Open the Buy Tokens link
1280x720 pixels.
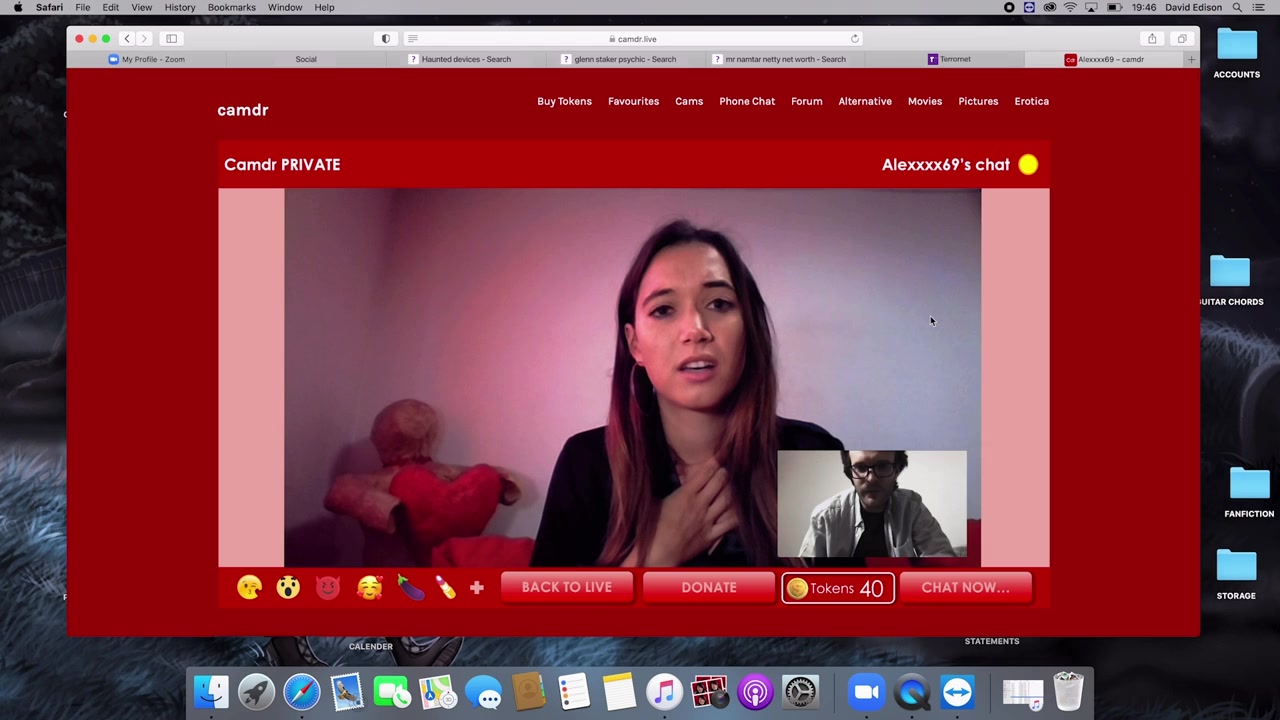(x=564, y=101)
